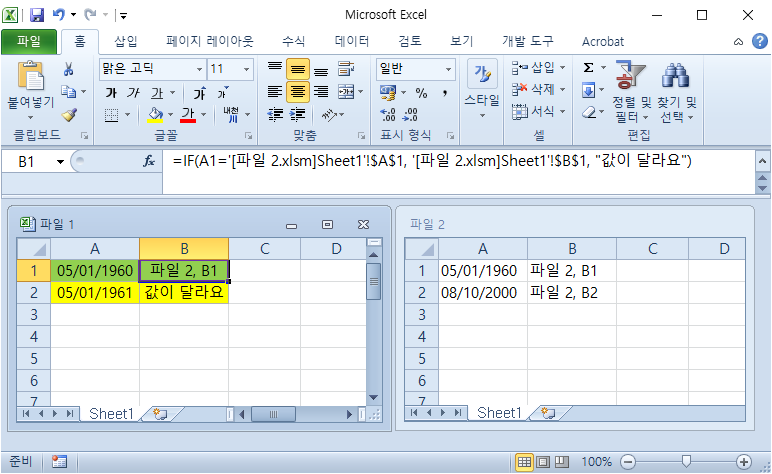This screenshot has height=474, width=772.
Task: Click the Comma Style icon
Action: (445, 93)
